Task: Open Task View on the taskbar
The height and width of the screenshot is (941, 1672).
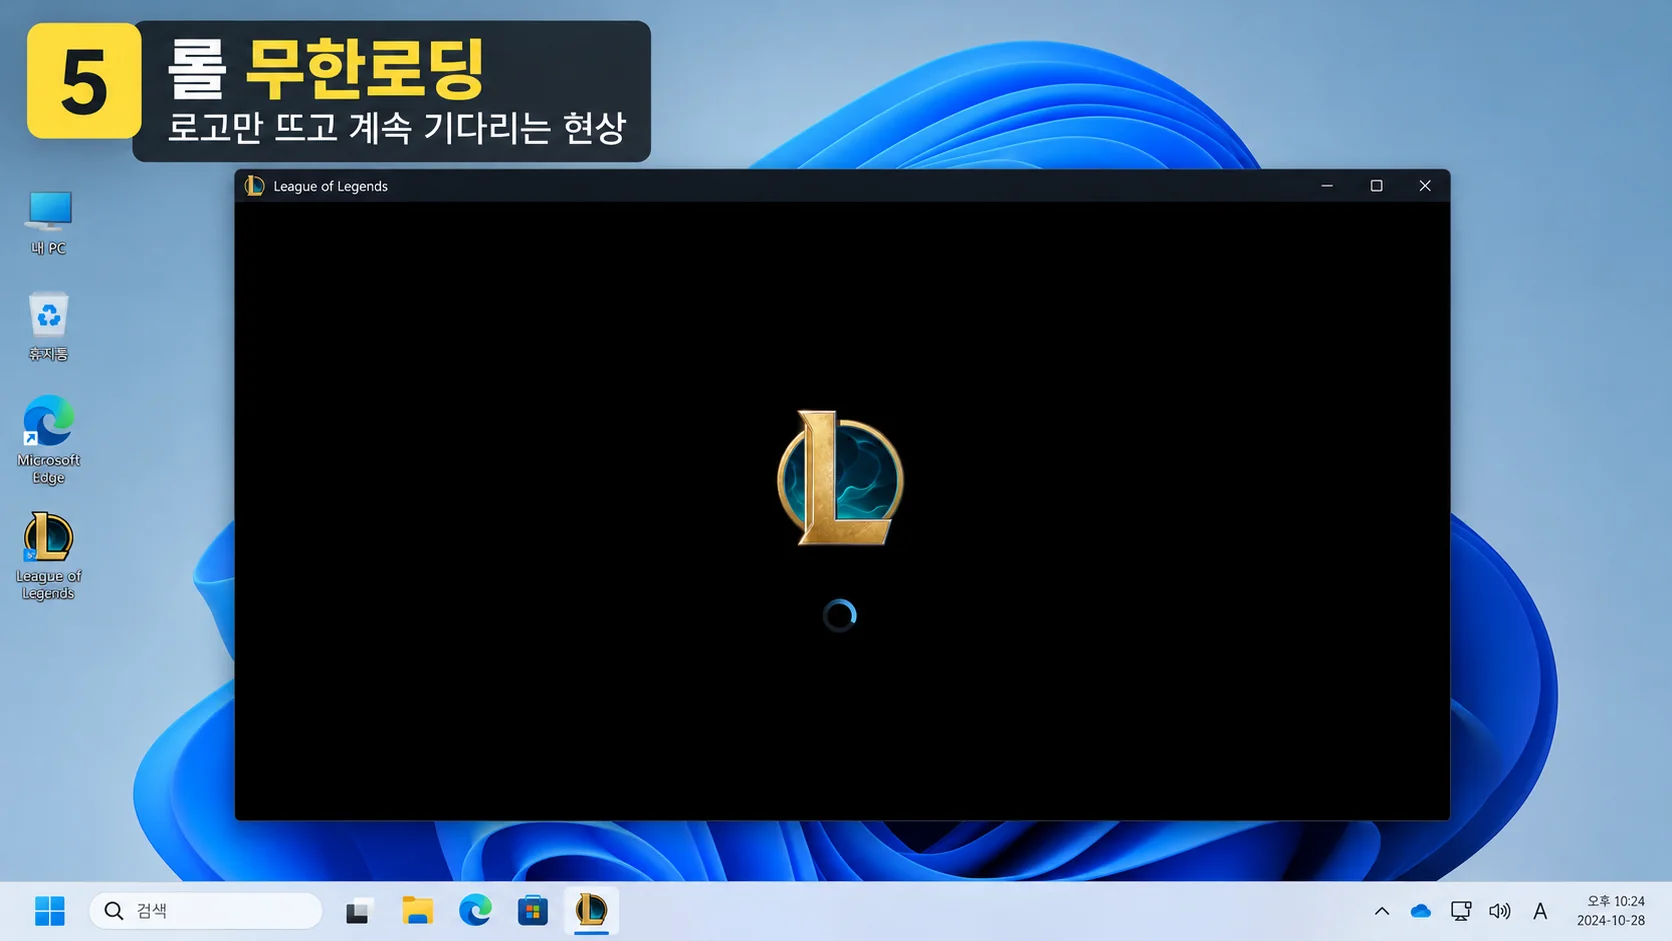Action: click(357, 911)
